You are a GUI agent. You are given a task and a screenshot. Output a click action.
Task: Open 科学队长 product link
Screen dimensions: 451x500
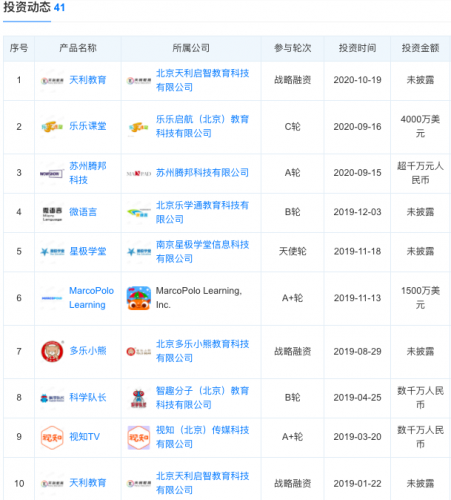pos(88,397)
